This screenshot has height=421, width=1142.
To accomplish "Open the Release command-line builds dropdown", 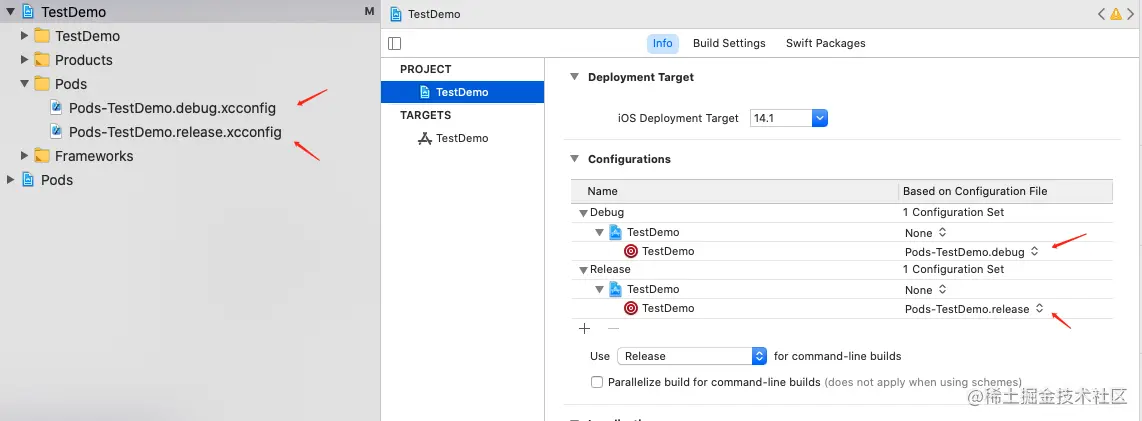I will tap(692, 356).
